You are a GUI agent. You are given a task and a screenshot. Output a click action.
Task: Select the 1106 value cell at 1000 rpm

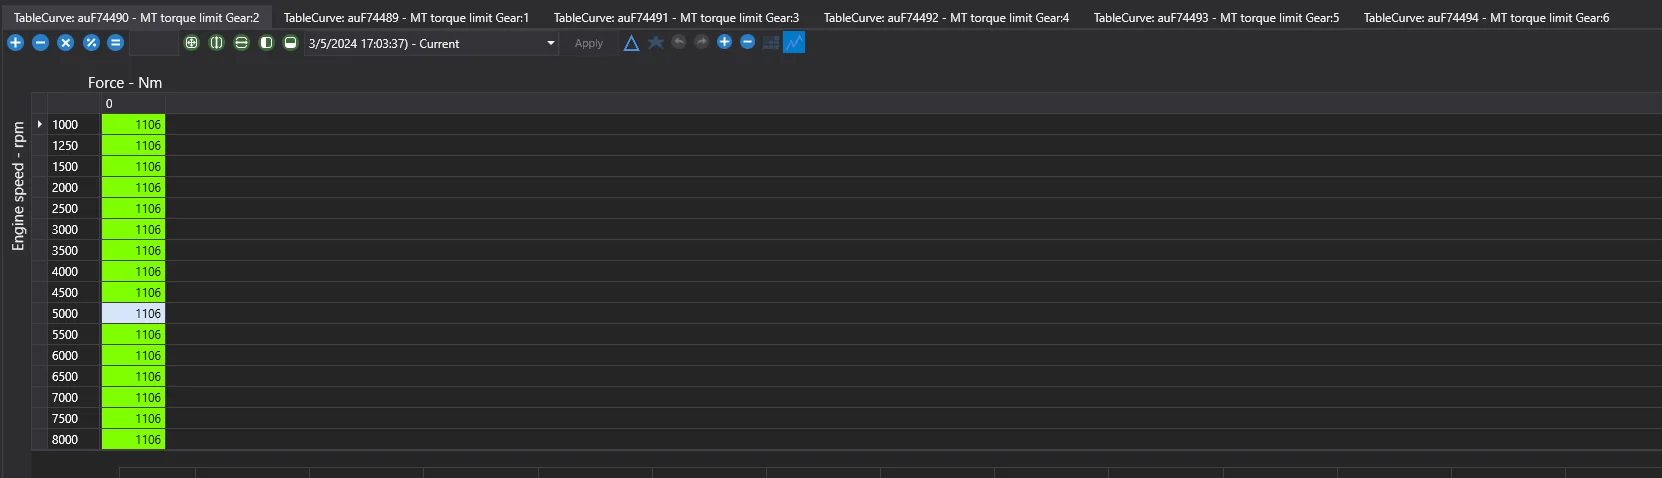pyautogui.click(x=133, y=124)
